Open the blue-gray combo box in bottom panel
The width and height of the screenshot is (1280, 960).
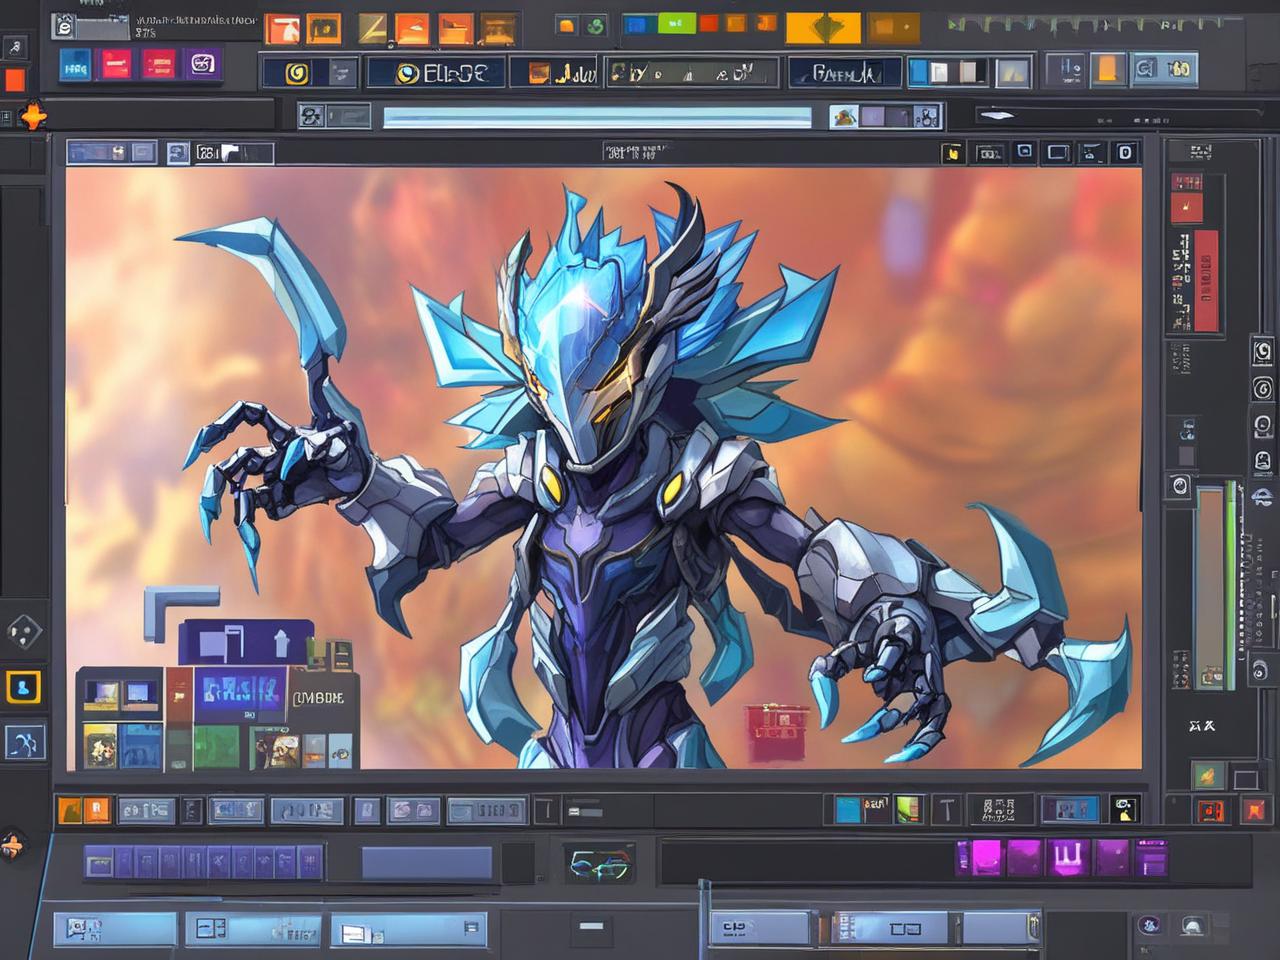(426, 862)
